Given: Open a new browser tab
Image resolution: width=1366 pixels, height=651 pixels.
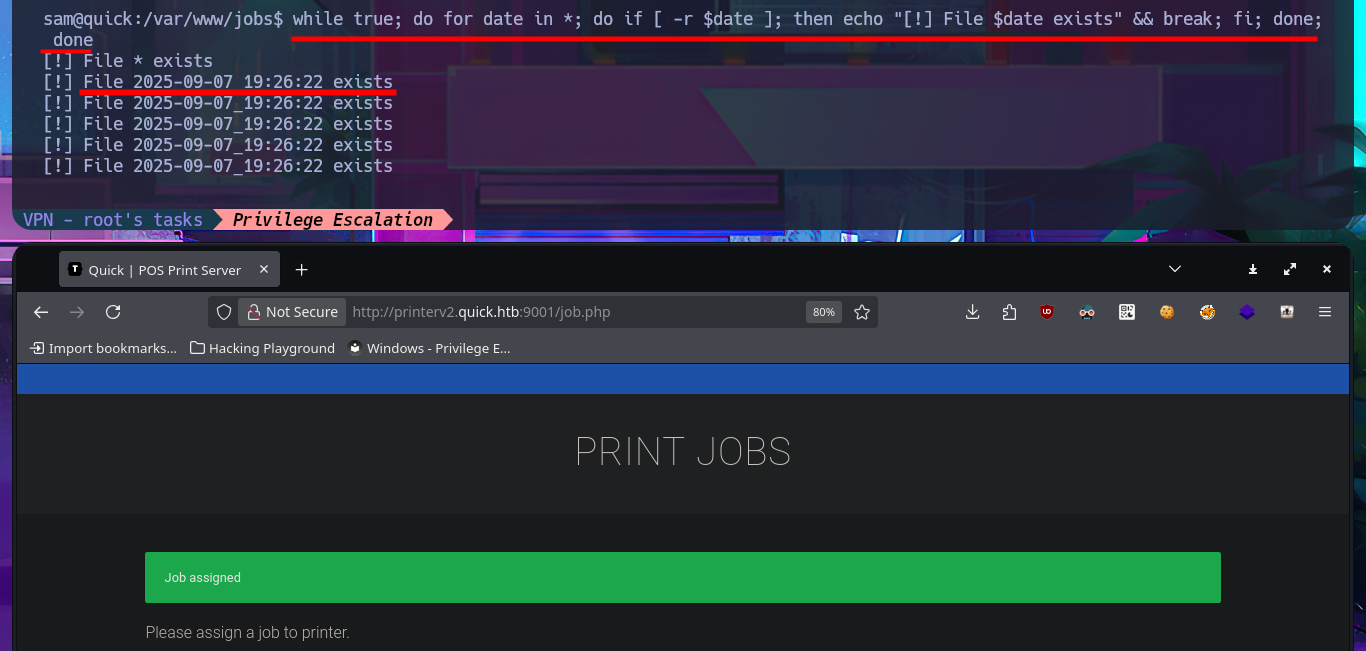Looking at the screenshot, I should (302, 270).
